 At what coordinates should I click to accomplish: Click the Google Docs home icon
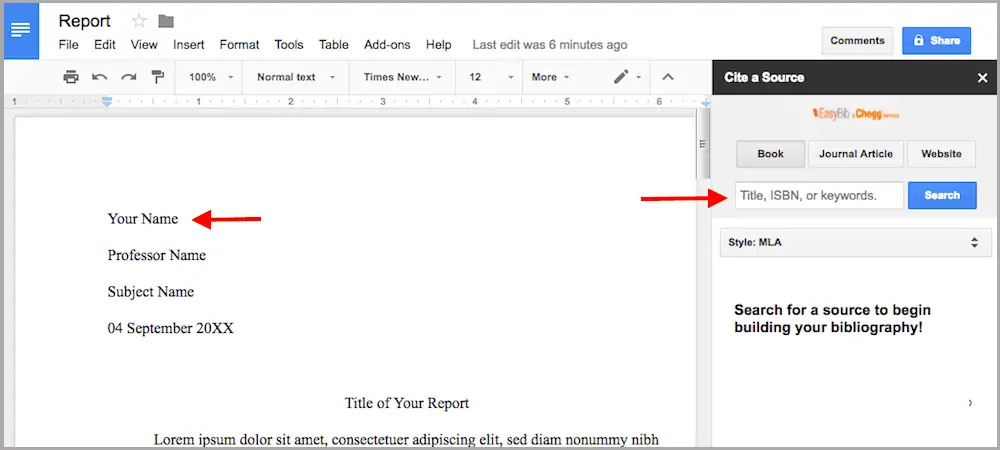point(20,30)
